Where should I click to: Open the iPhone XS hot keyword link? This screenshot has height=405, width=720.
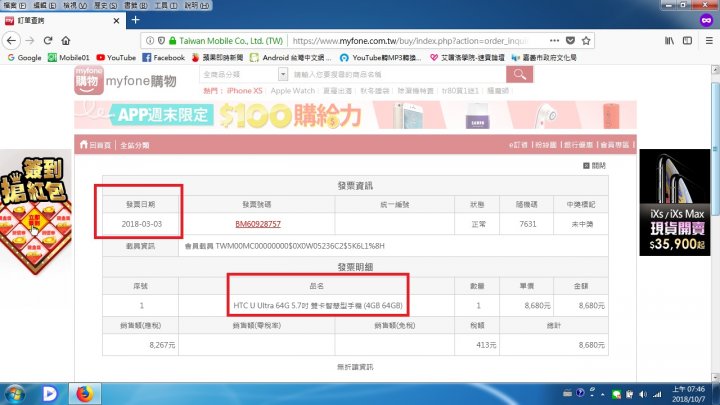point(244,91)
